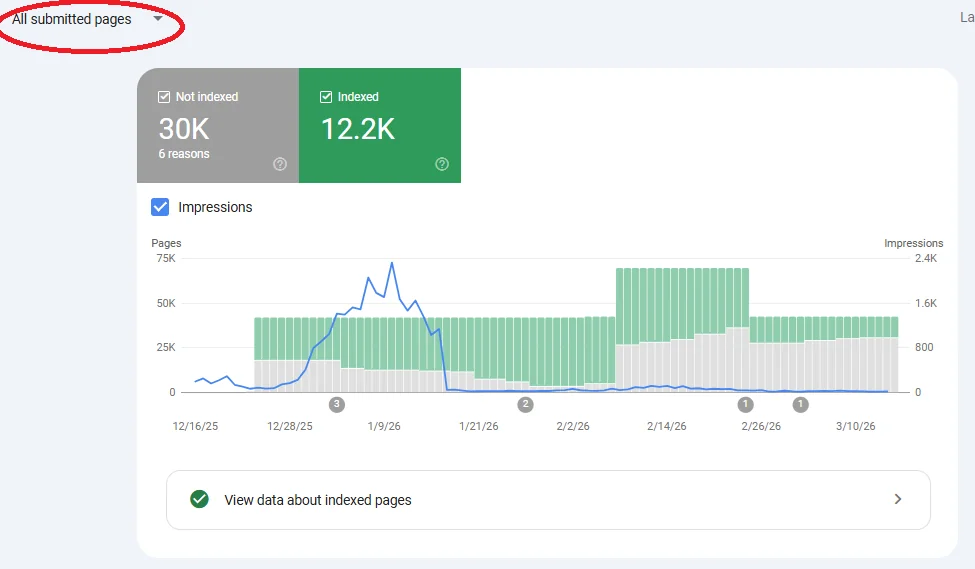Select the Not indexed 30K tab card

pyautogui.click(x=218, y=126)
